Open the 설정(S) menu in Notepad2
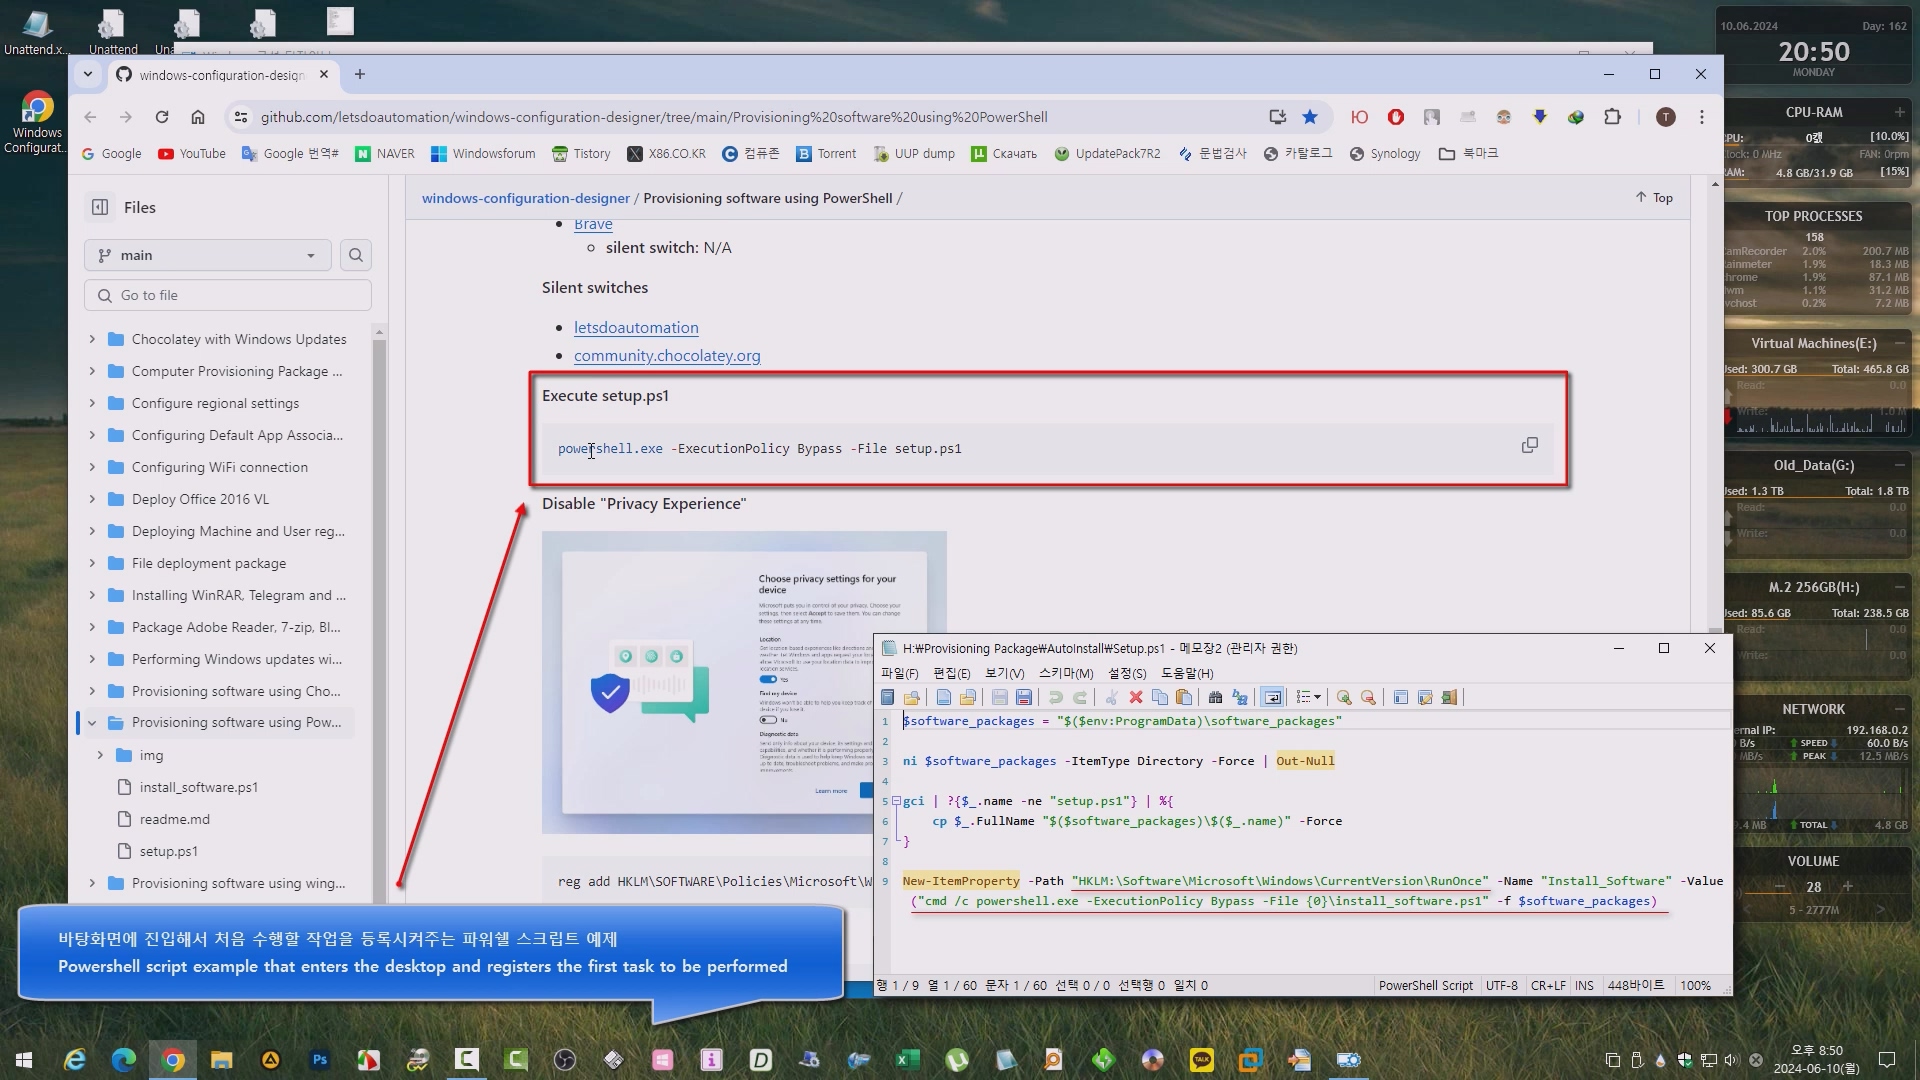 pos(1127,673)
